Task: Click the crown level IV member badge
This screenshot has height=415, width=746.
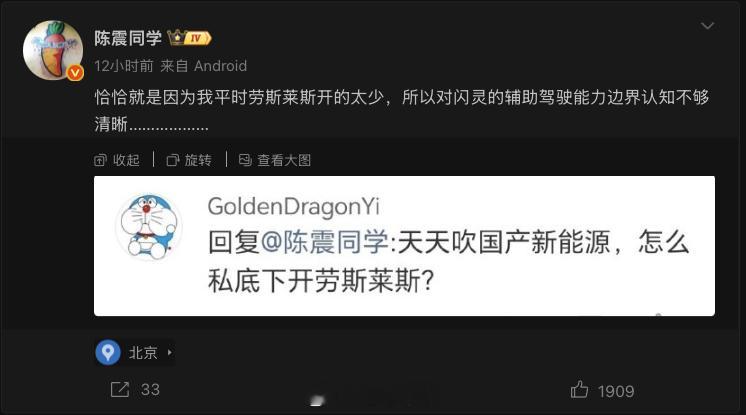Action: point(189,38)
